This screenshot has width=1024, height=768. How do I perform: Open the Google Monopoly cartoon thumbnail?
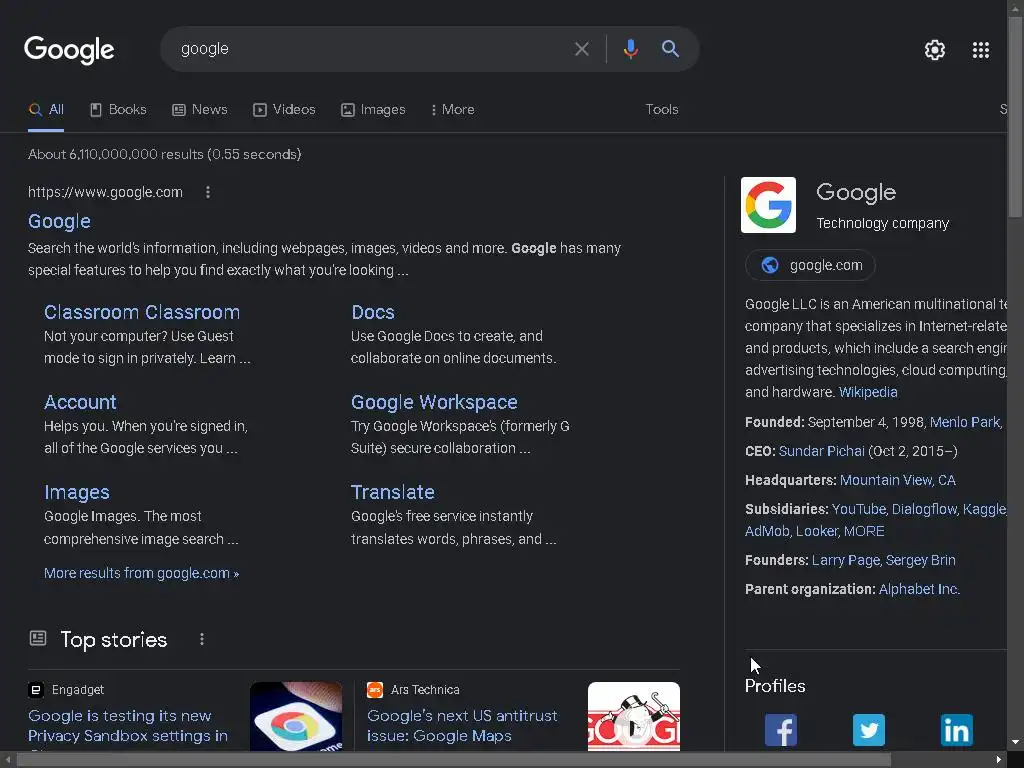coord(633,716)
